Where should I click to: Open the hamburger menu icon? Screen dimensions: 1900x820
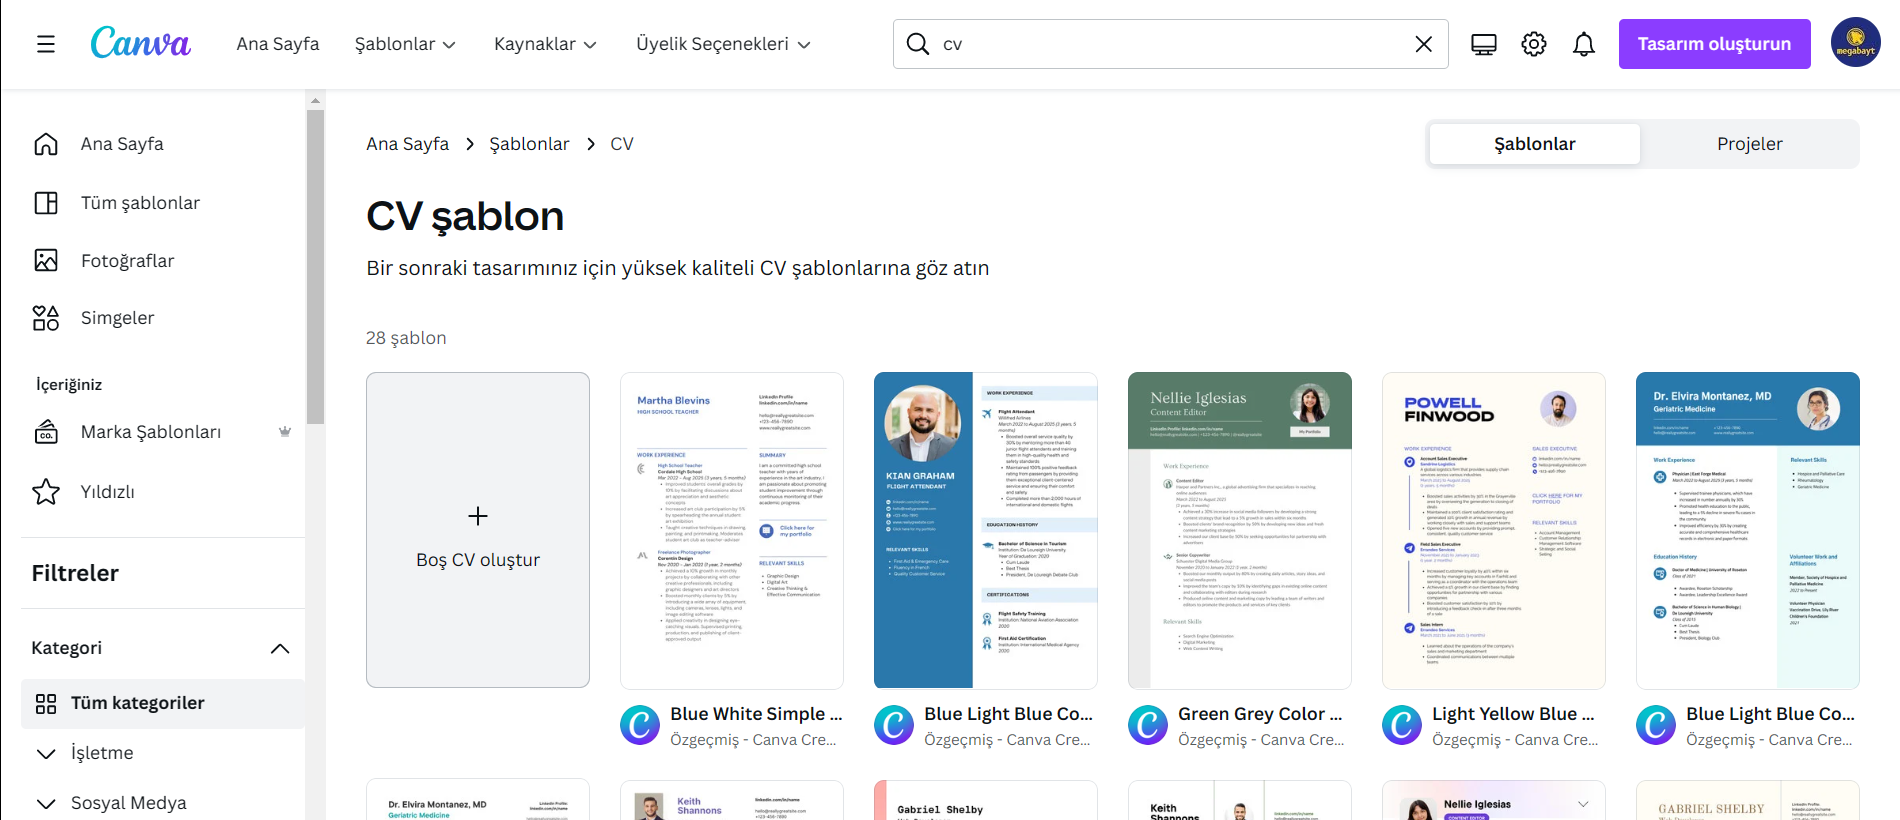pyautogui.click(x=46, y=44)
